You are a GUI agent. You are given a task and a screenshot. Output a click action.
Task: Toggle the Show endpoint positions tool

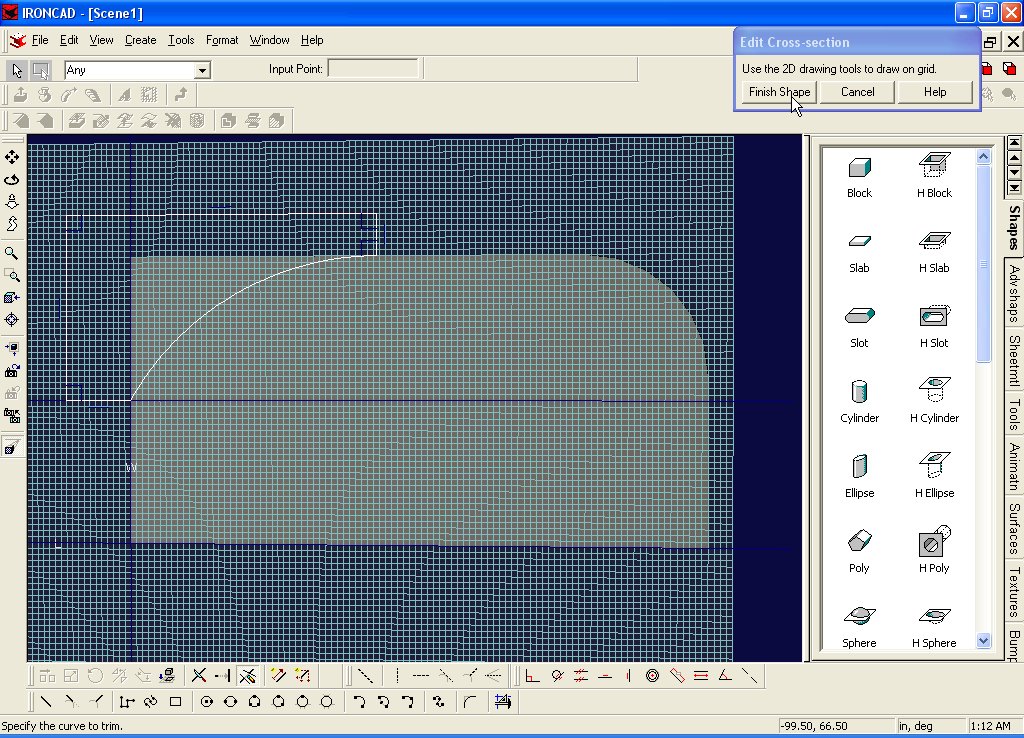click(x=302, y=675)
